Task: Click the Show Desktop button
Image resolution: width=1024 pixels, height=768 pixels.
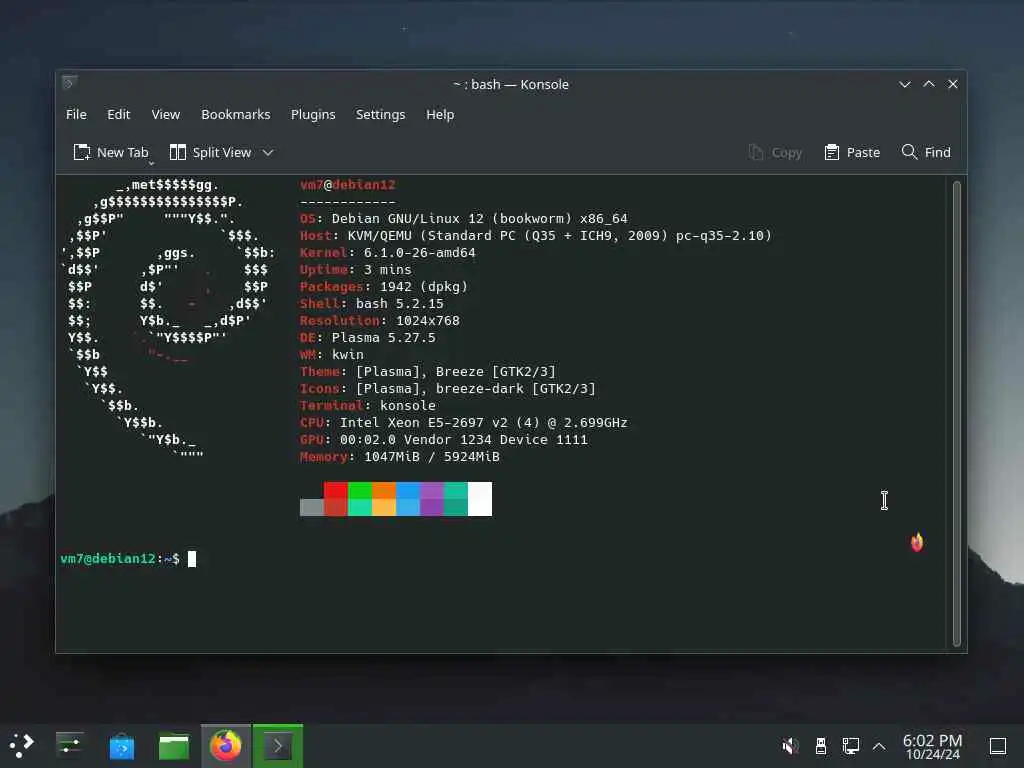Action: point(998,746)
